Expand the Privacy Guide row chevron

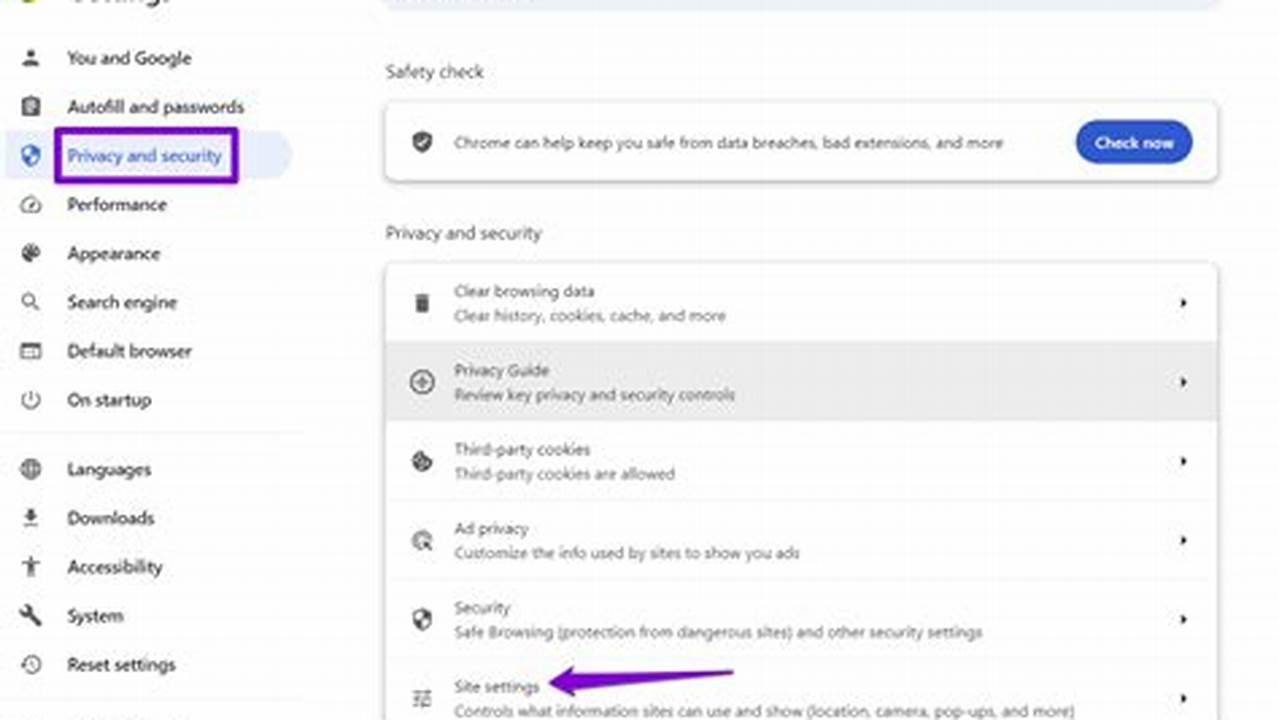1183,382
